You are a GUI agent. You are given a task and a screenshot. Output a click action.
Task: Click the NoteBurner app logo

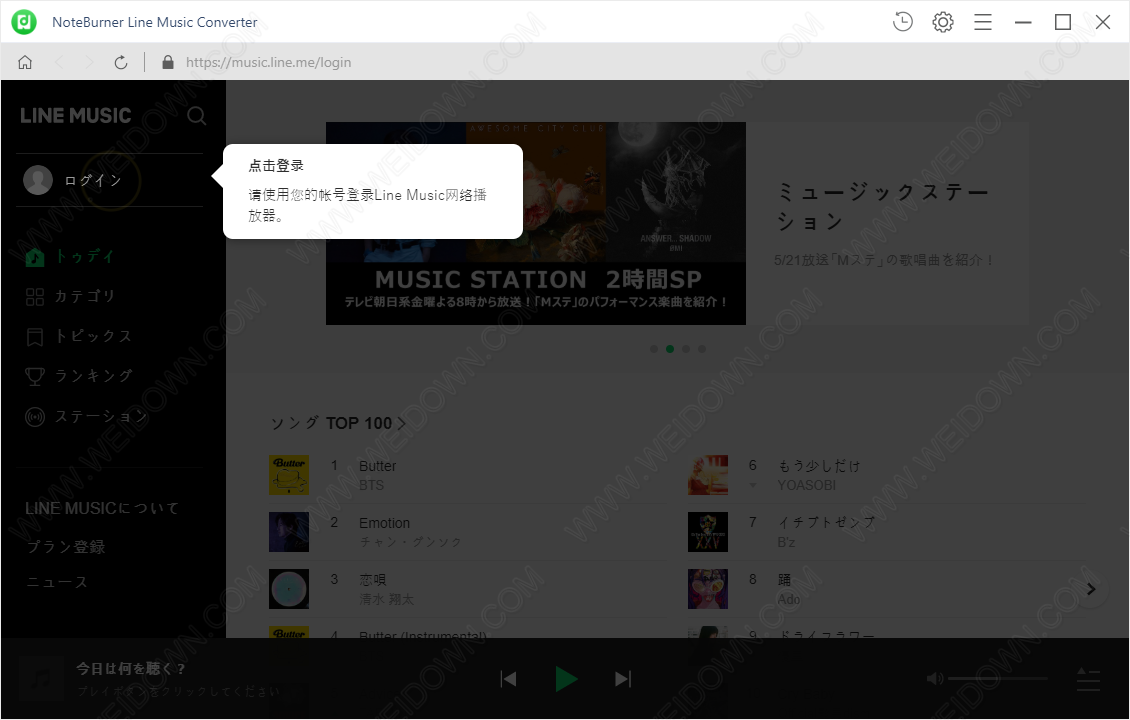[24, 22]
